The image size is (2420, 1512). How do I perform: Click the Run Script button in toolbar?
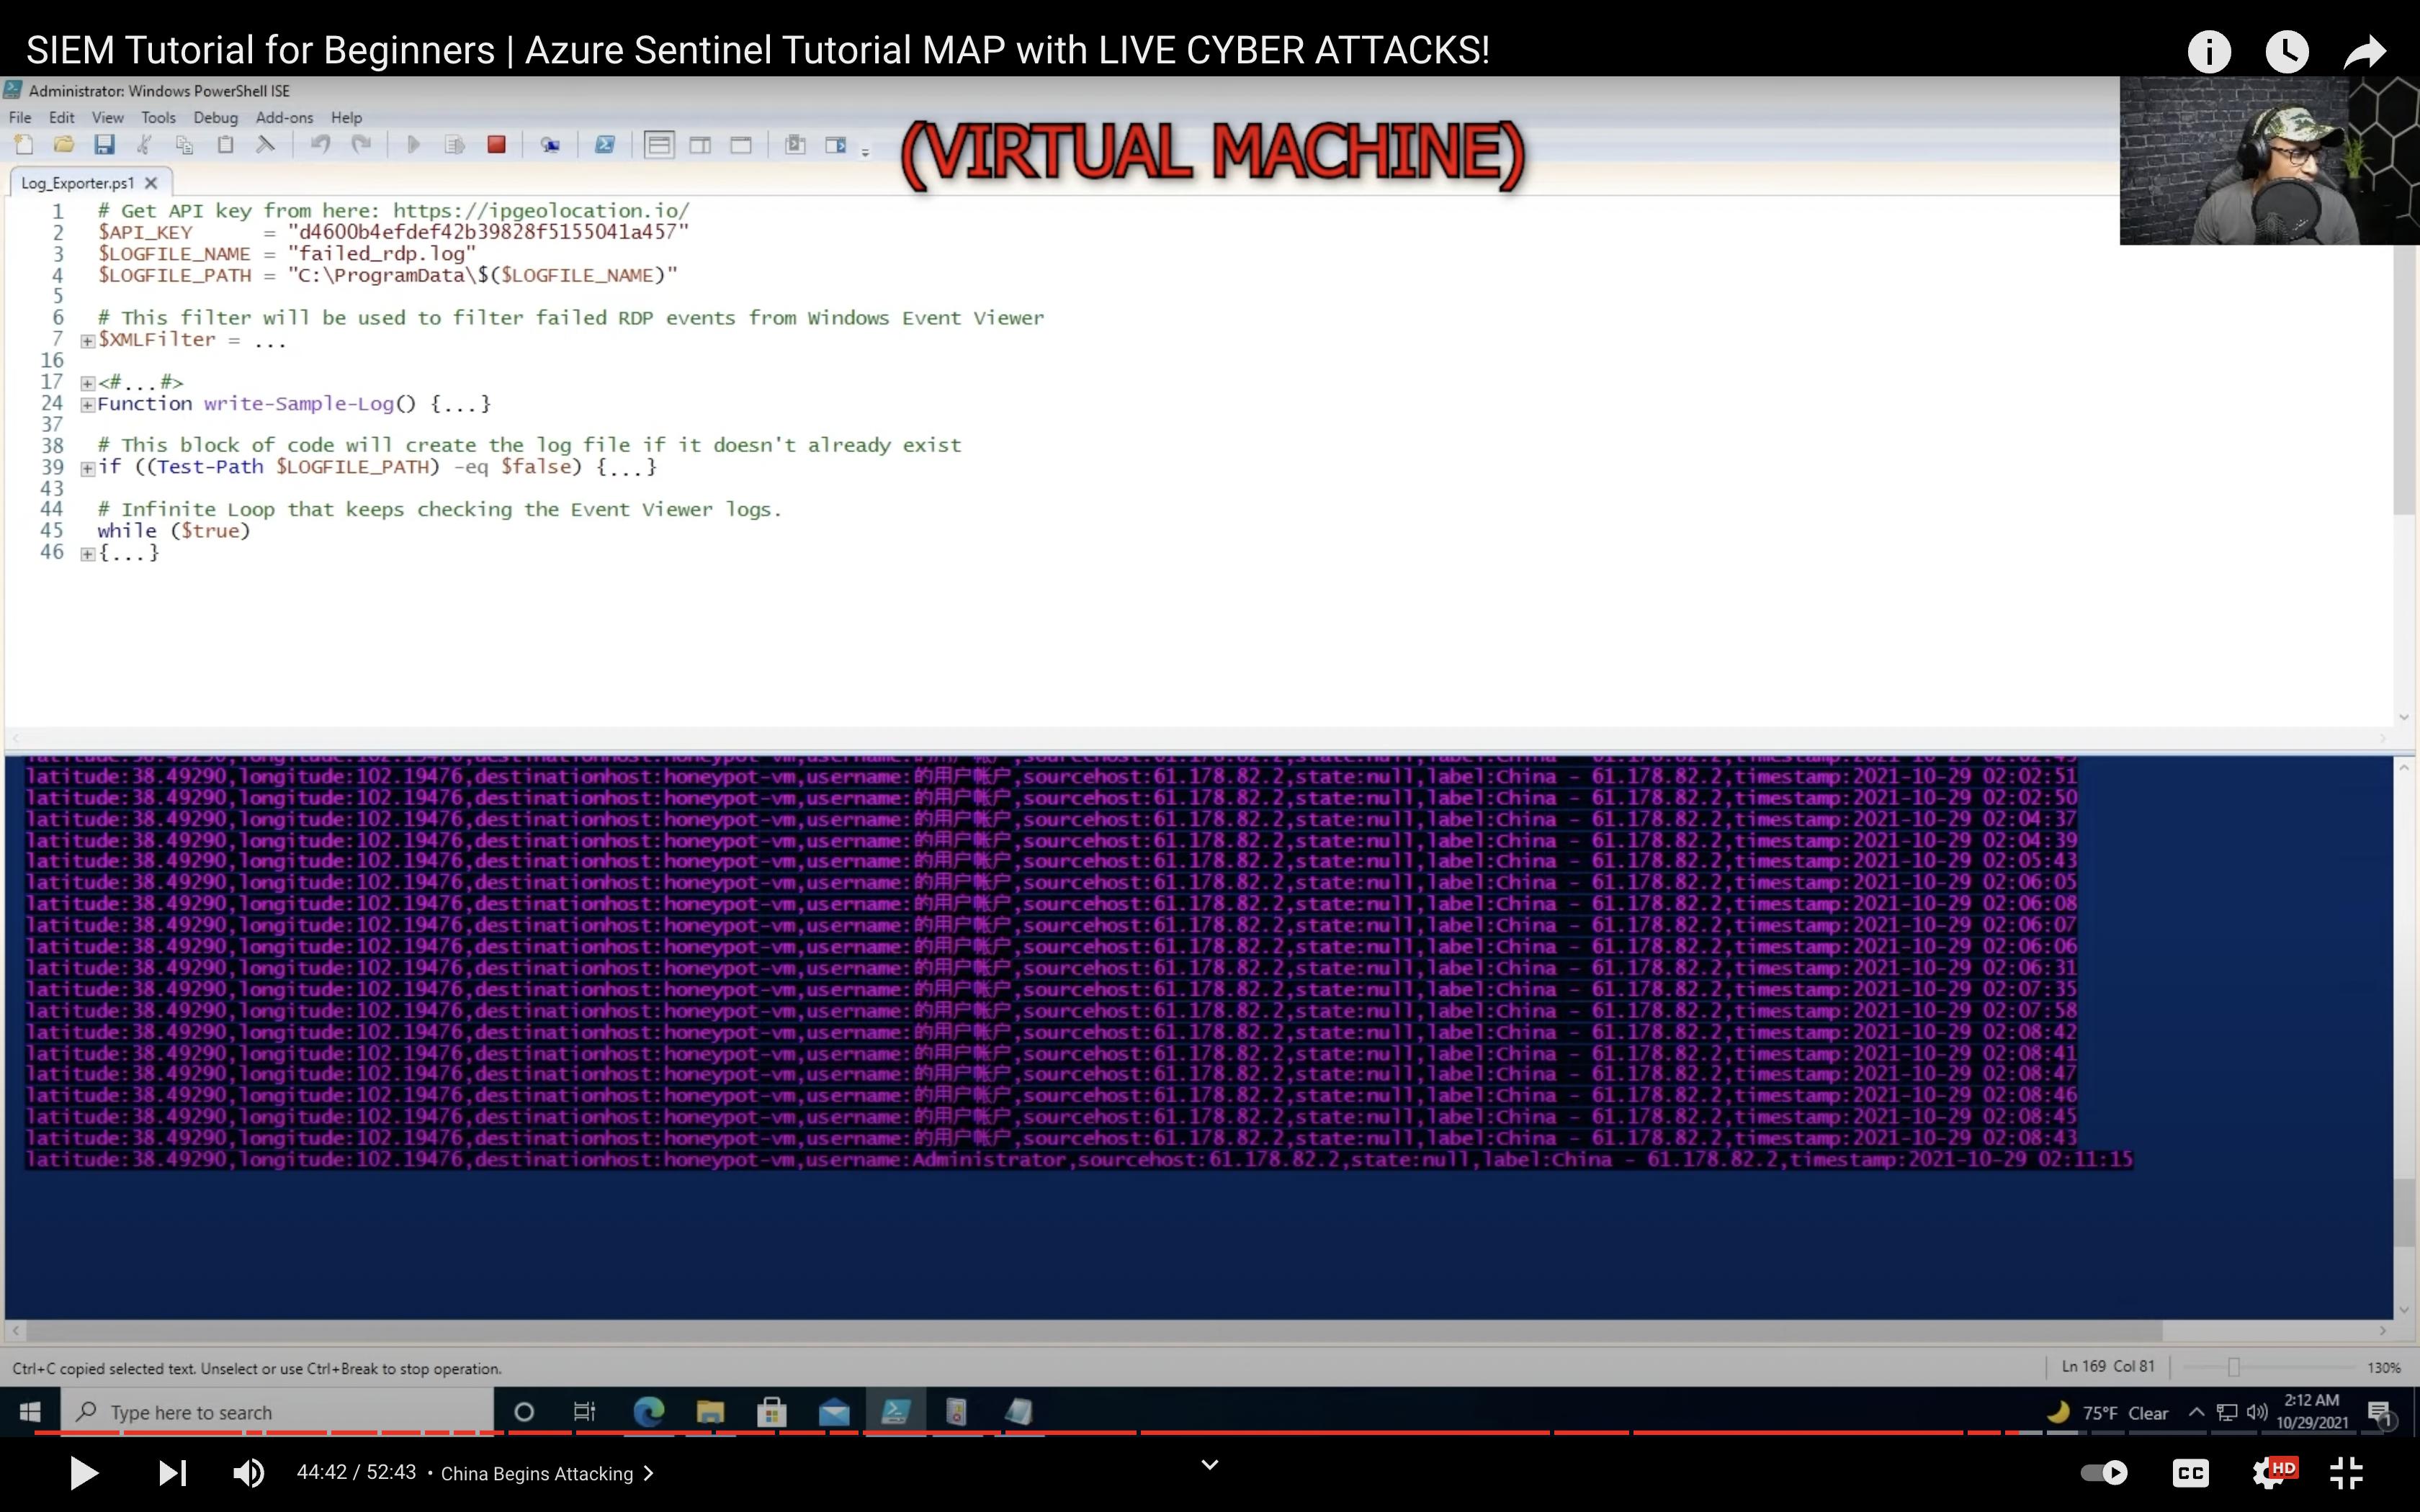(x=411, y=145)
